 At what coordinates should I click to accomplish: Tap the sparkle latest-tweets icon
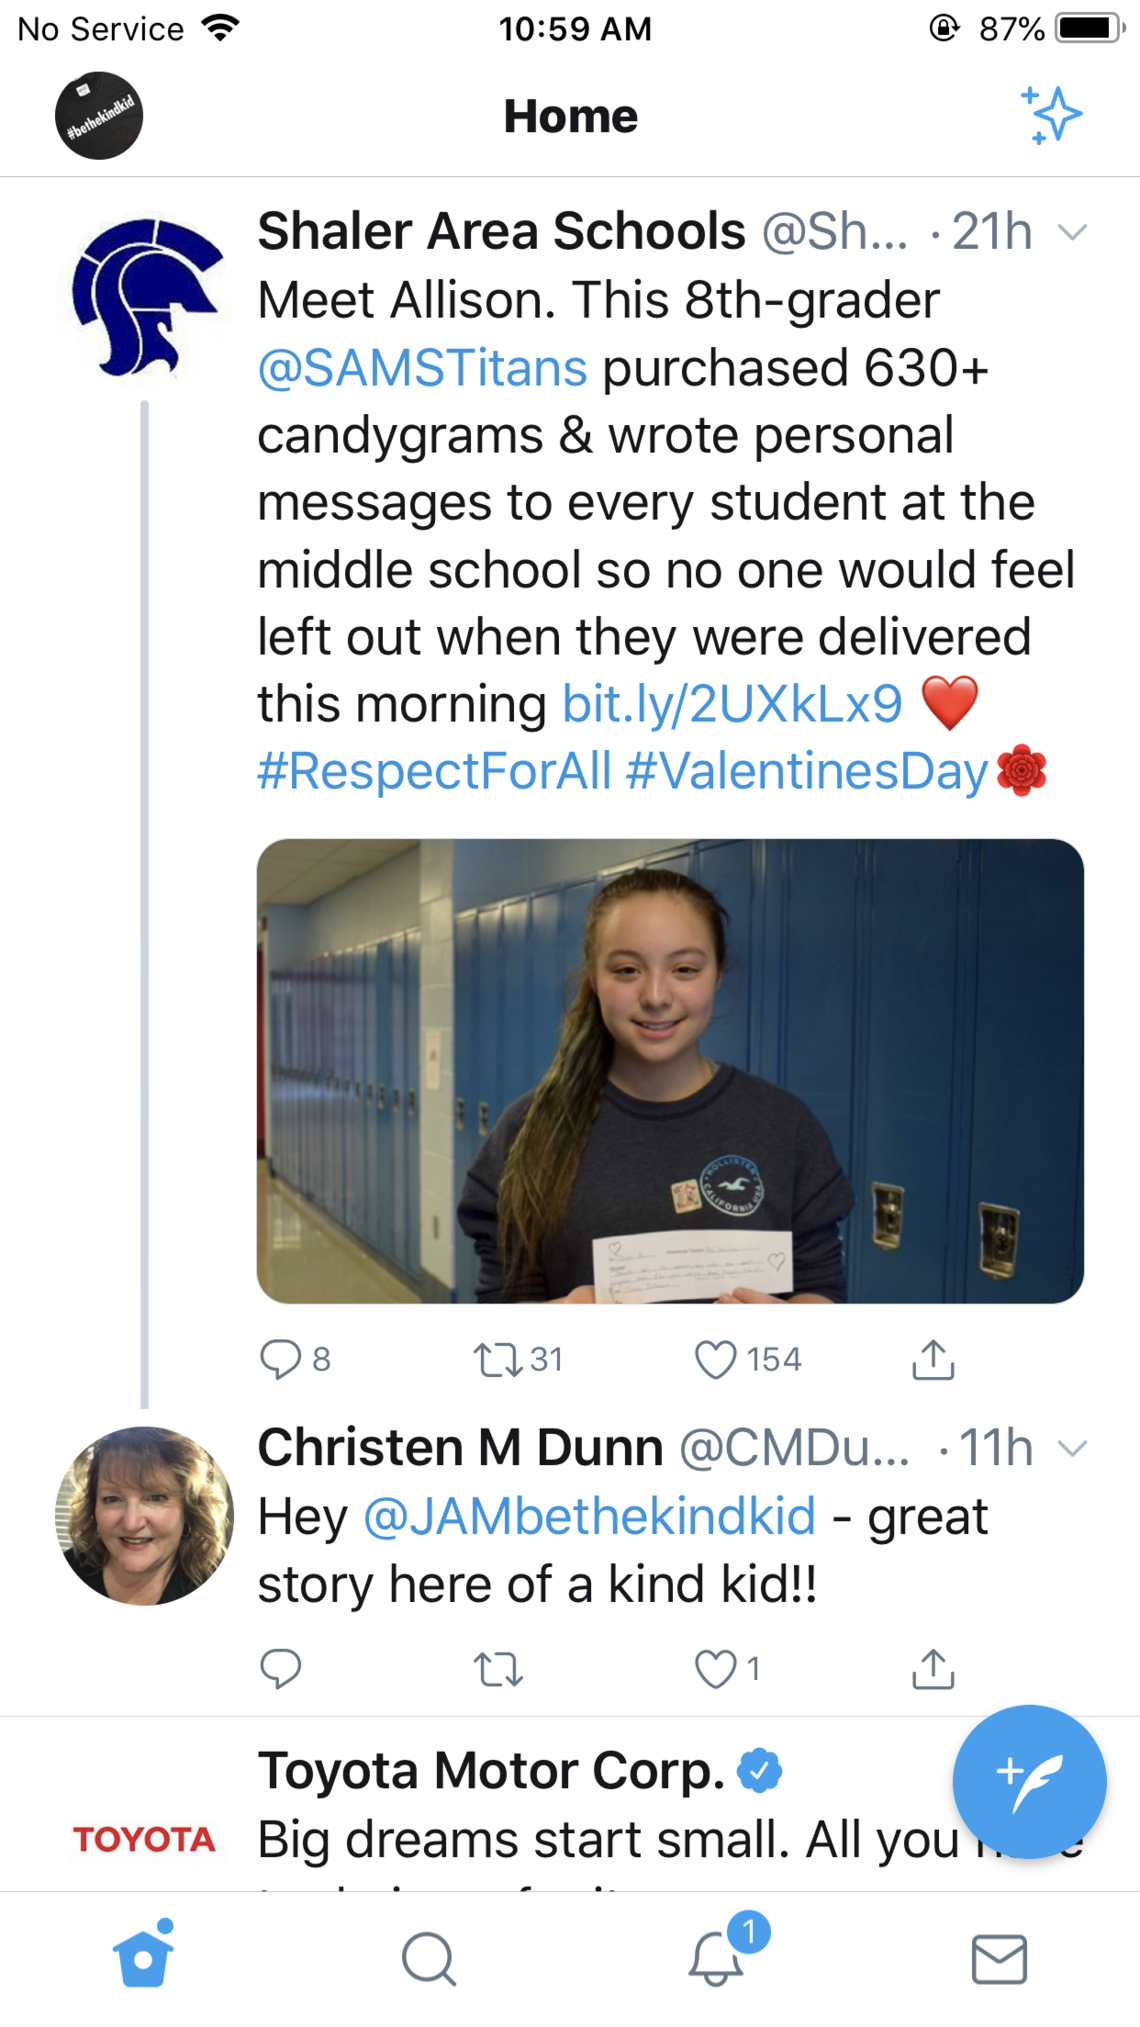[x=1051, y=115]
